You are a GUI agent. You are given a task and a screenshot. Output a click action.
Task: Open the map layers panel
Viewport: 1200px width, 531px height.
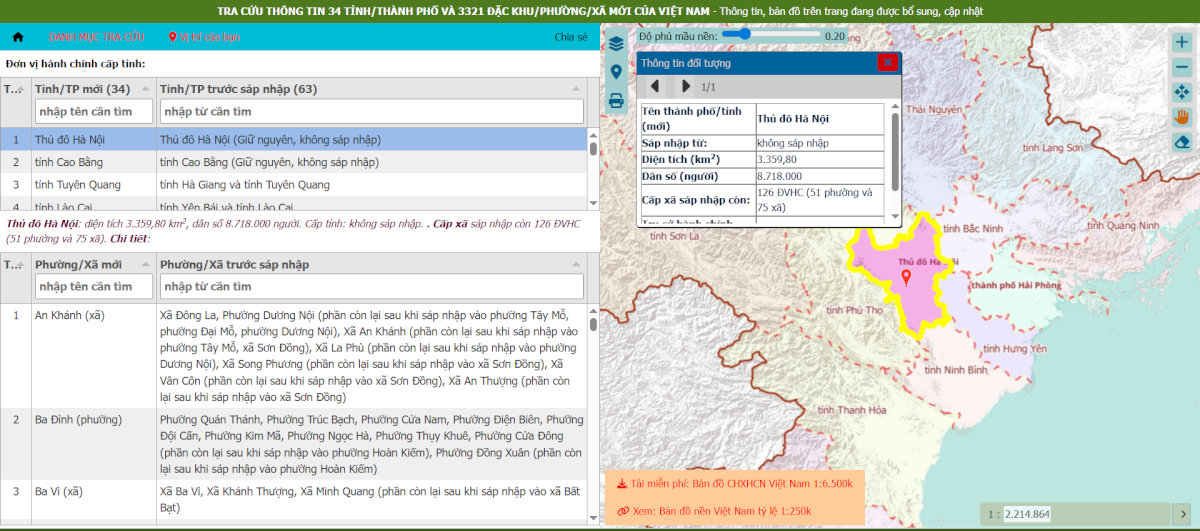(x=616, y=44)
